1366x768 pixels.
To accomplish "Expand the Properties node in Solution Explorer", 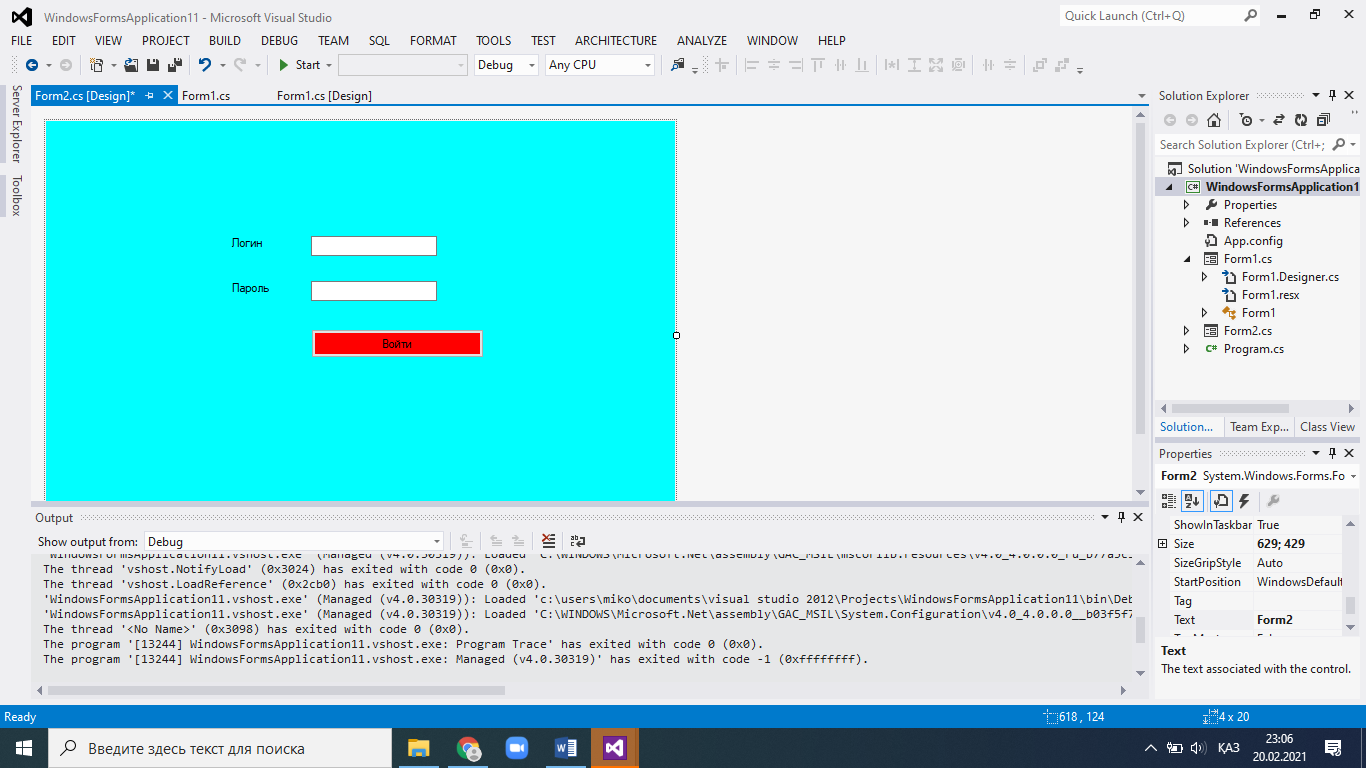I will (x=1187, y=205).
